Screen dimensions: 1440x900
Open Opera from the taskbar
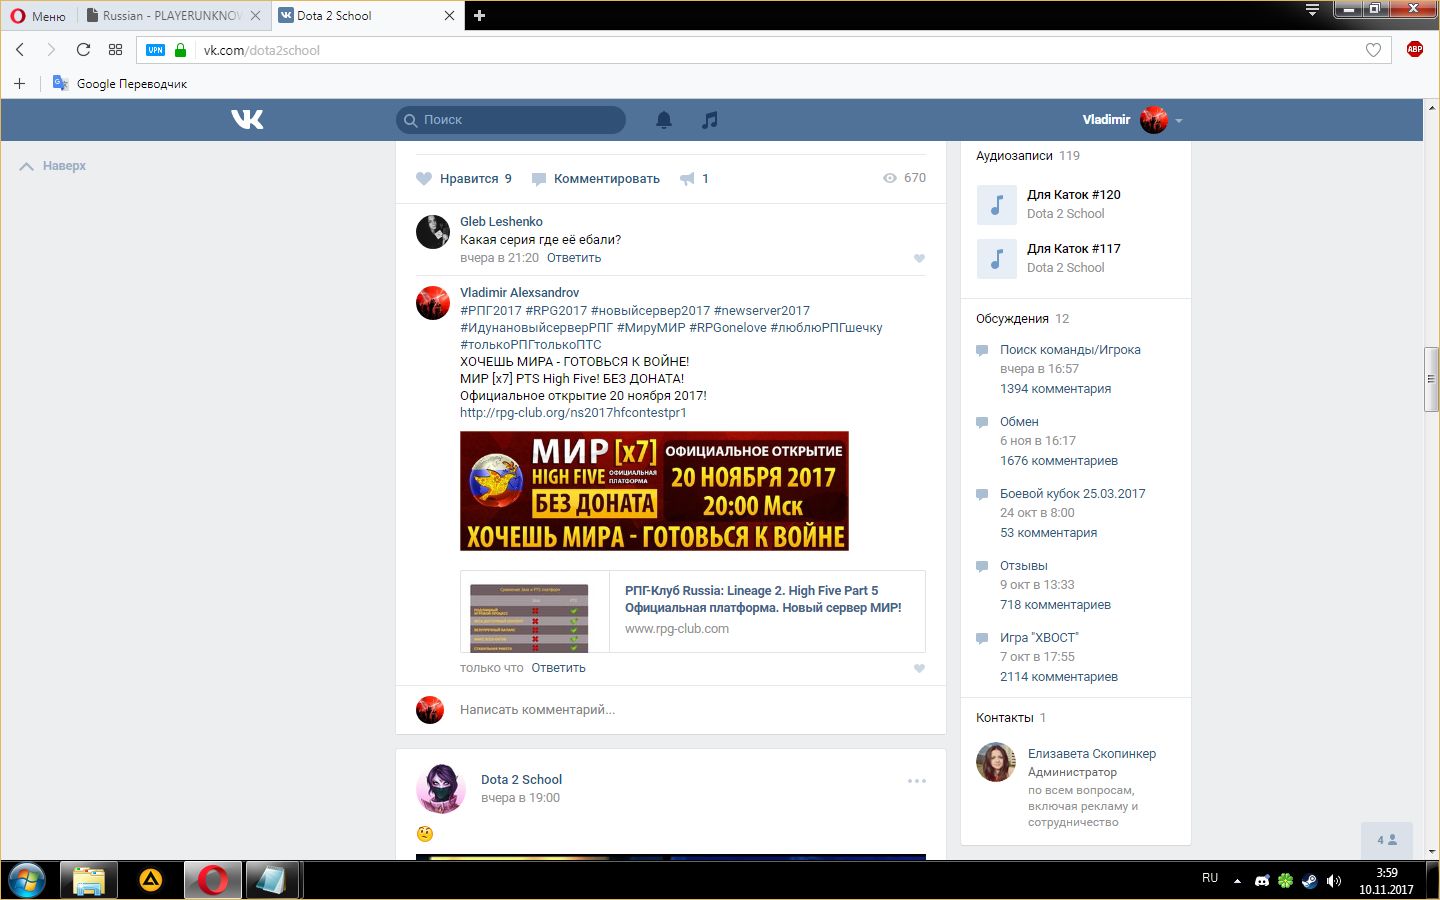[x=212, y=880]
